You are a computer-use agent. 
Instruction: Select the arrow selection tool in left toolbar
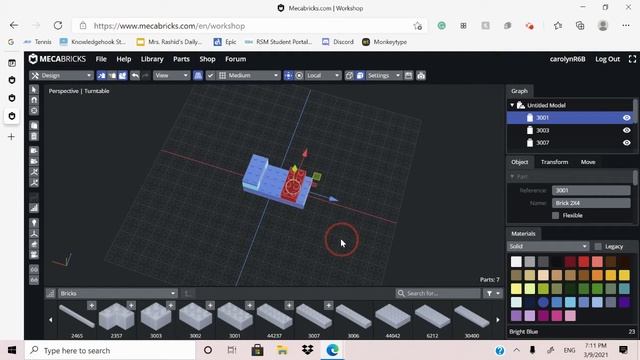[34, 89]
